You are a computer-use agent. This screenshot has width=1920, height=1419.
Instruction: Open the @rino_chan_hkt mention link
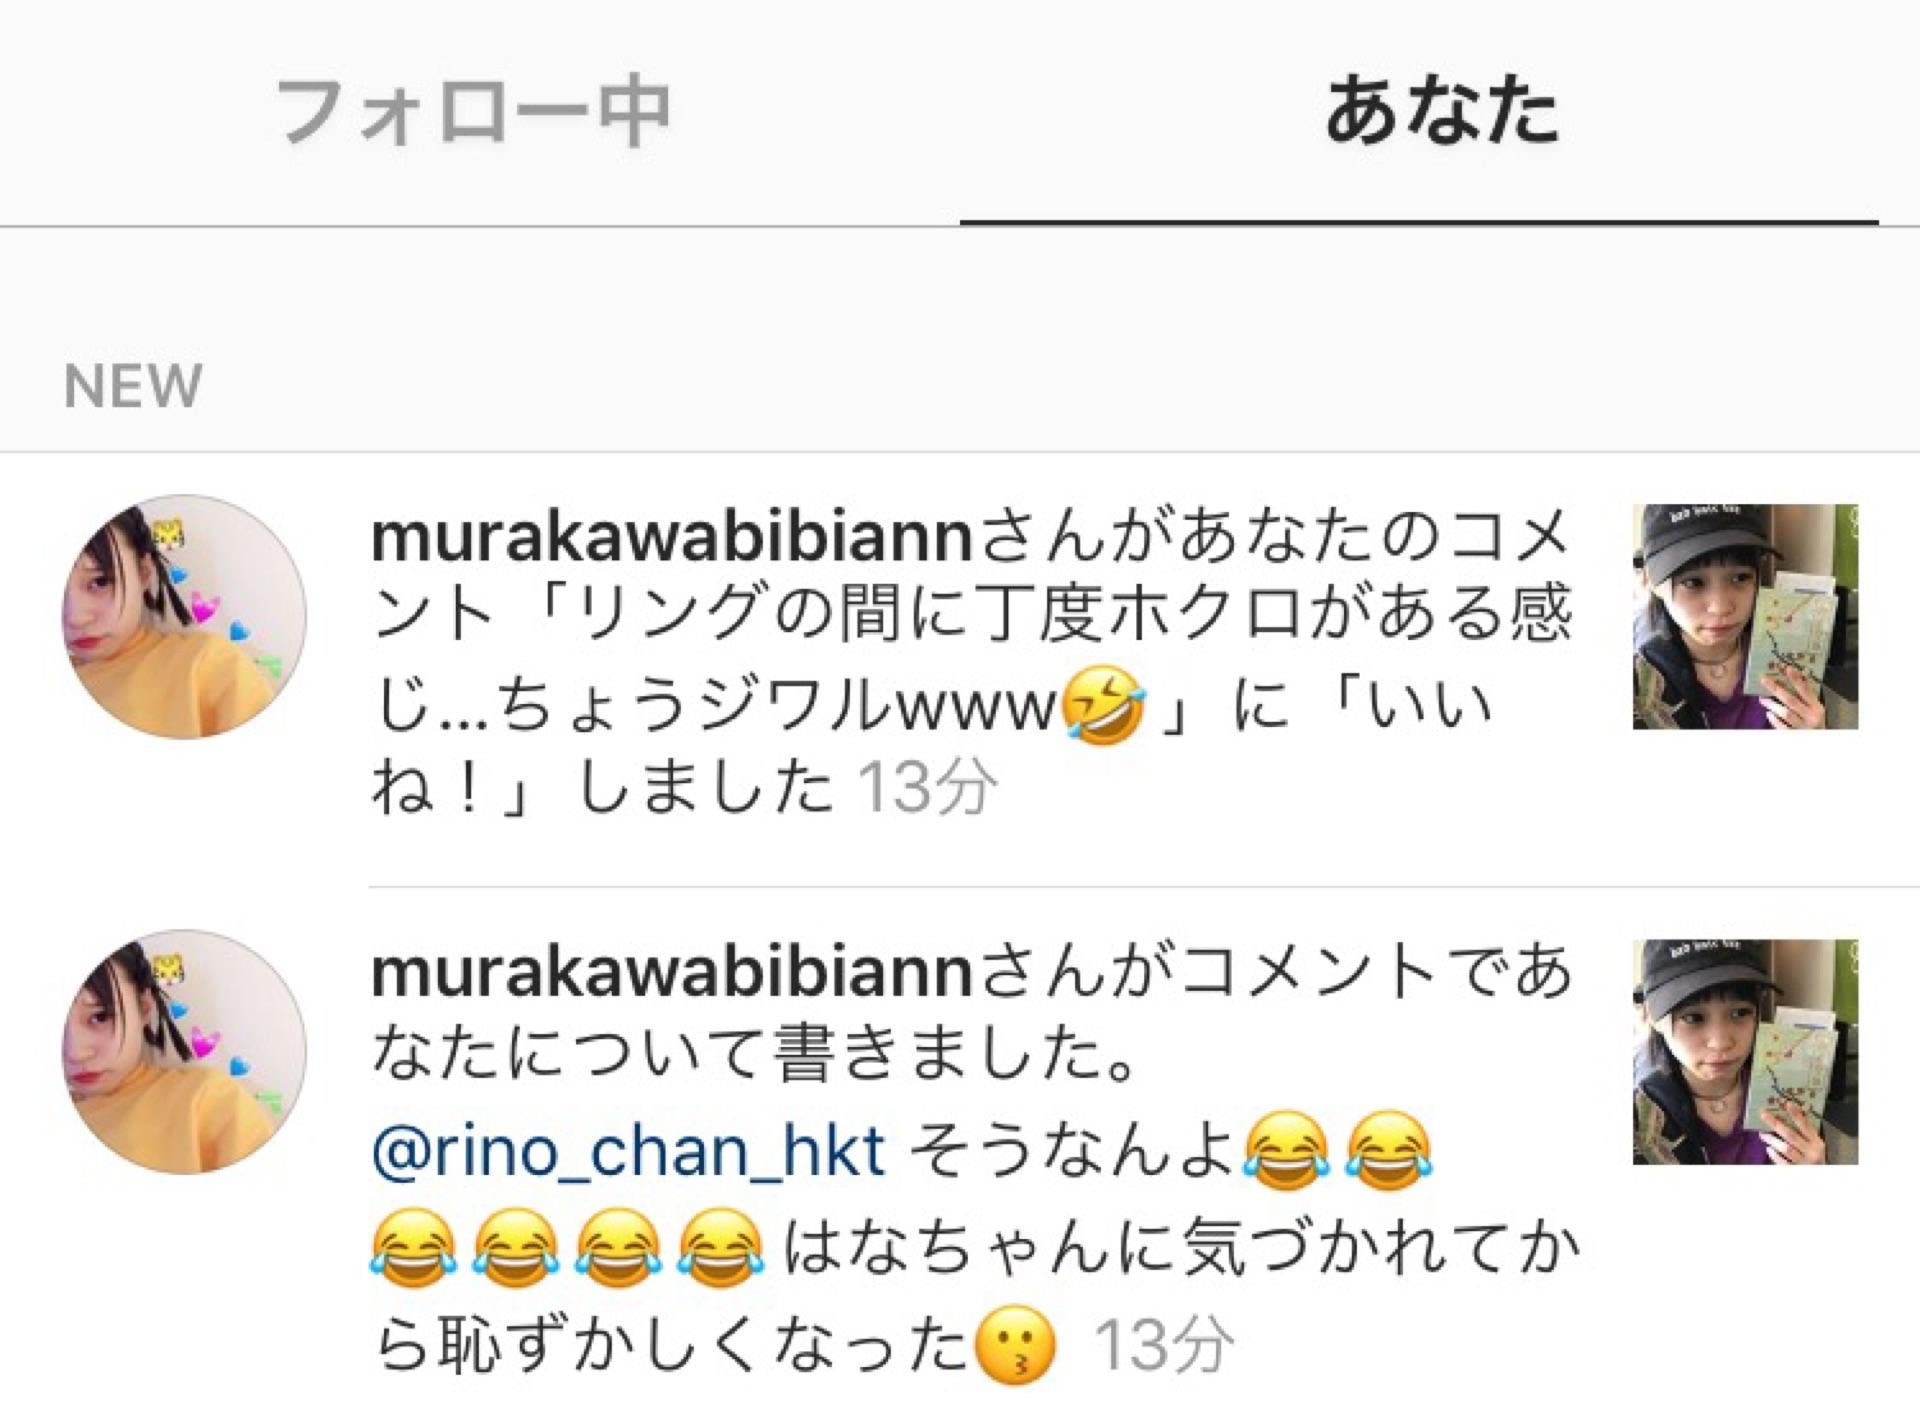coord(628,1152)
